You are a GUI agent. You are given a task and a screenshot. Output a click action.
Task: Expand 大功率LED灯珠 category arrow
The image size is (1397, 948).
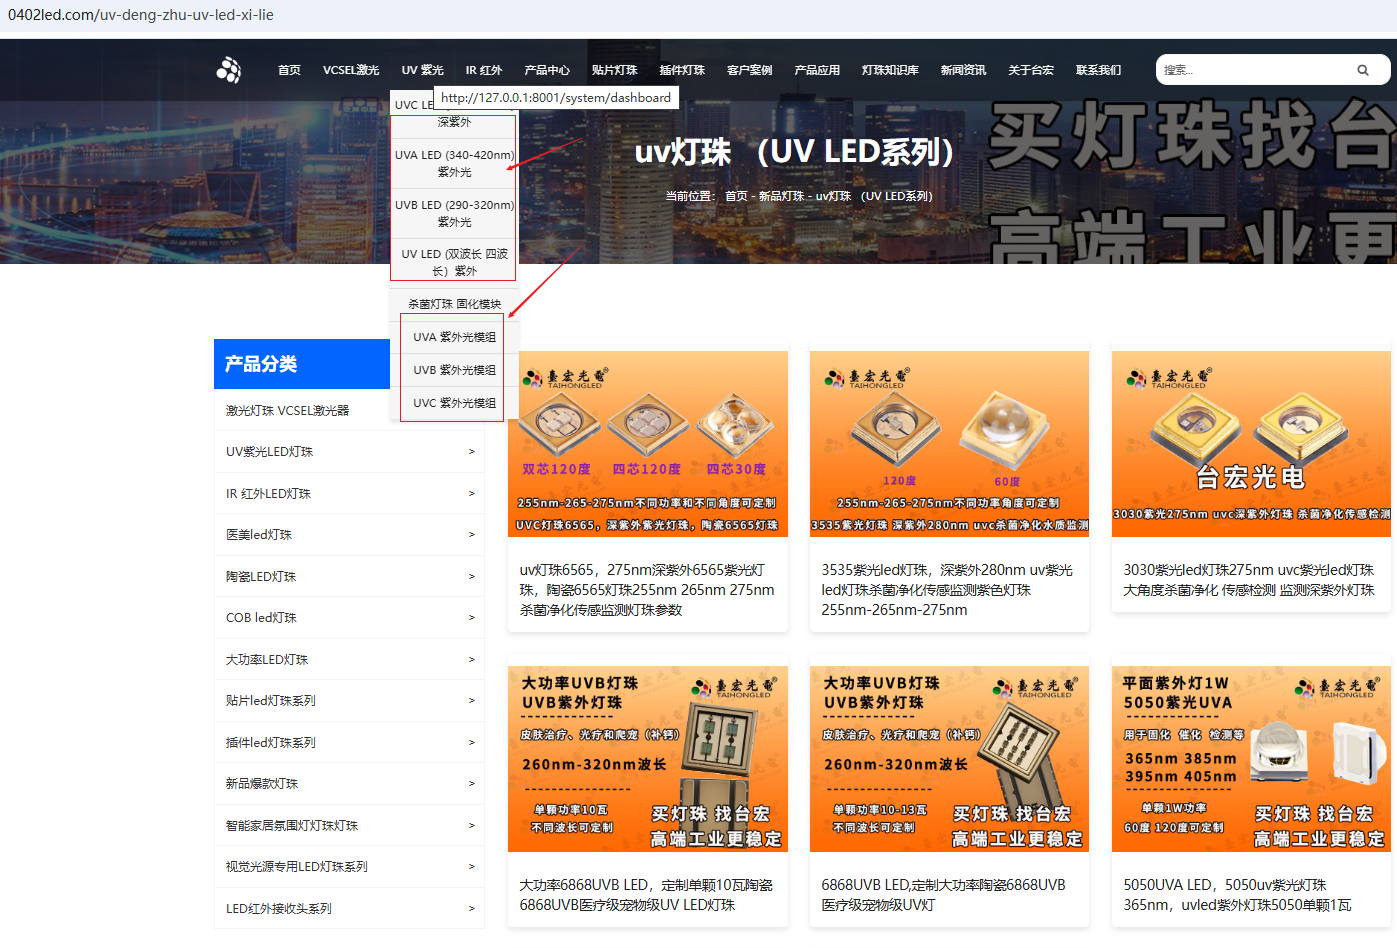(x=472, y=659)
